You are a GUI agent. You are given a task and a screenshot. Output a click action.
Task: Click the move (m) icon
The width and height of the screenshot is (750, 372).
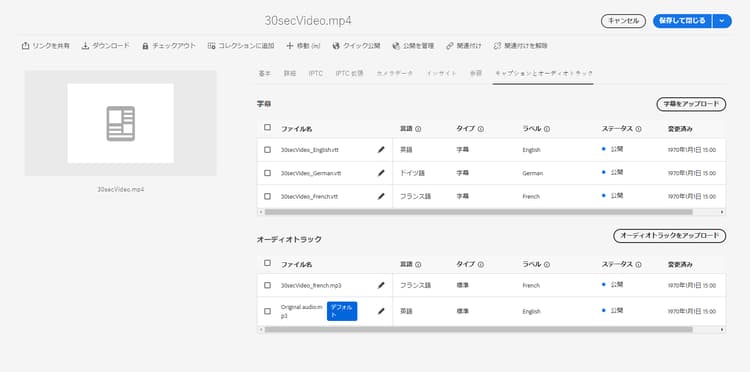tap(289, 46)
